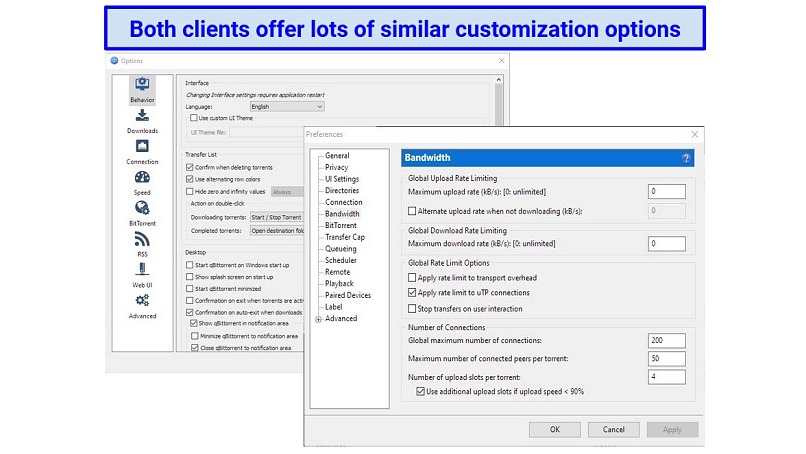Toggle Apply rate limit to uTP connections
Image resolution: width=806 pixels, height=454 pixels.
click(412, 293)
